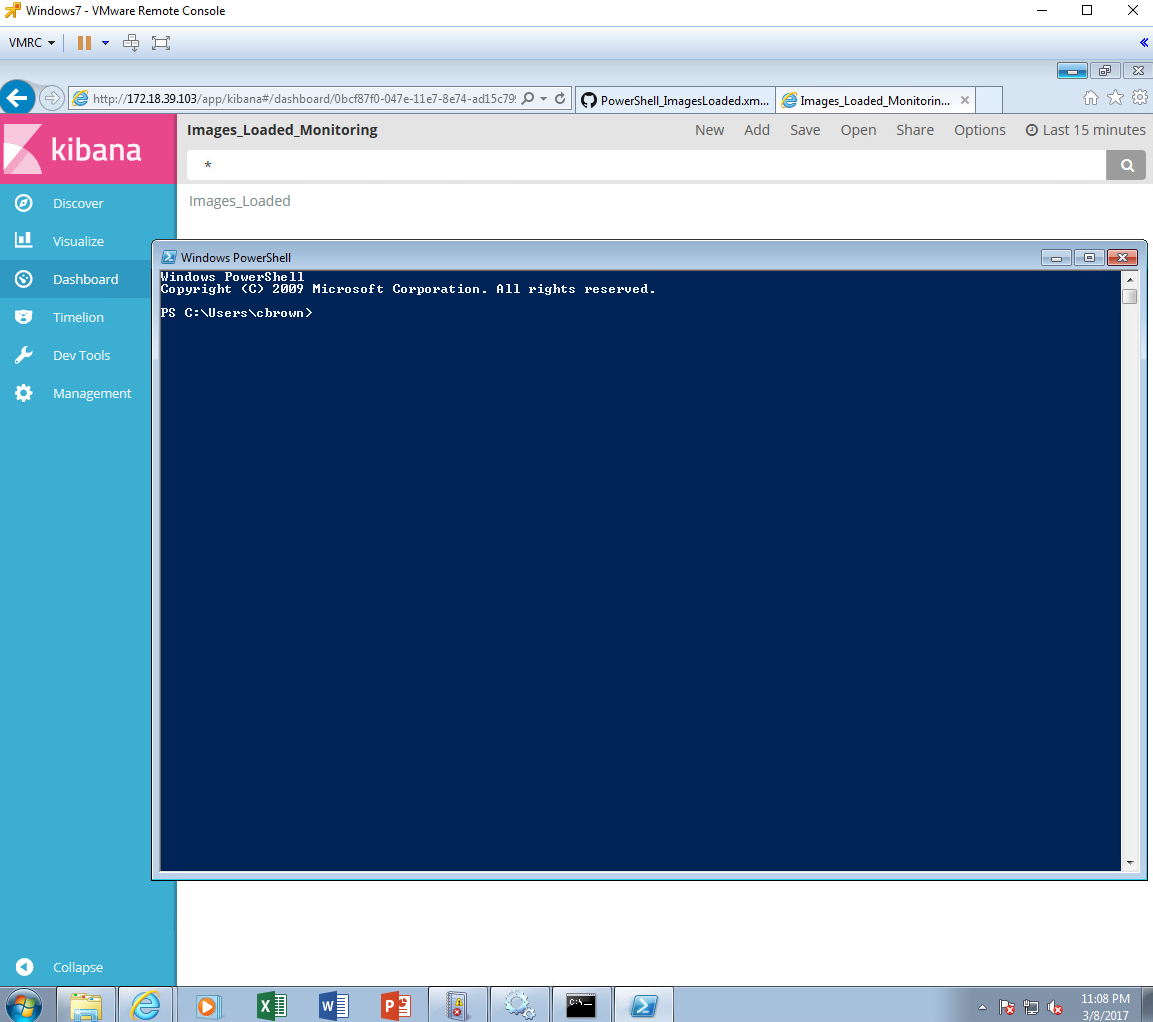Expand the address bar autocomplete dropdown
Image resolution: width=1153 pixels, height=1022 pixels.
(x=543, y=99)
